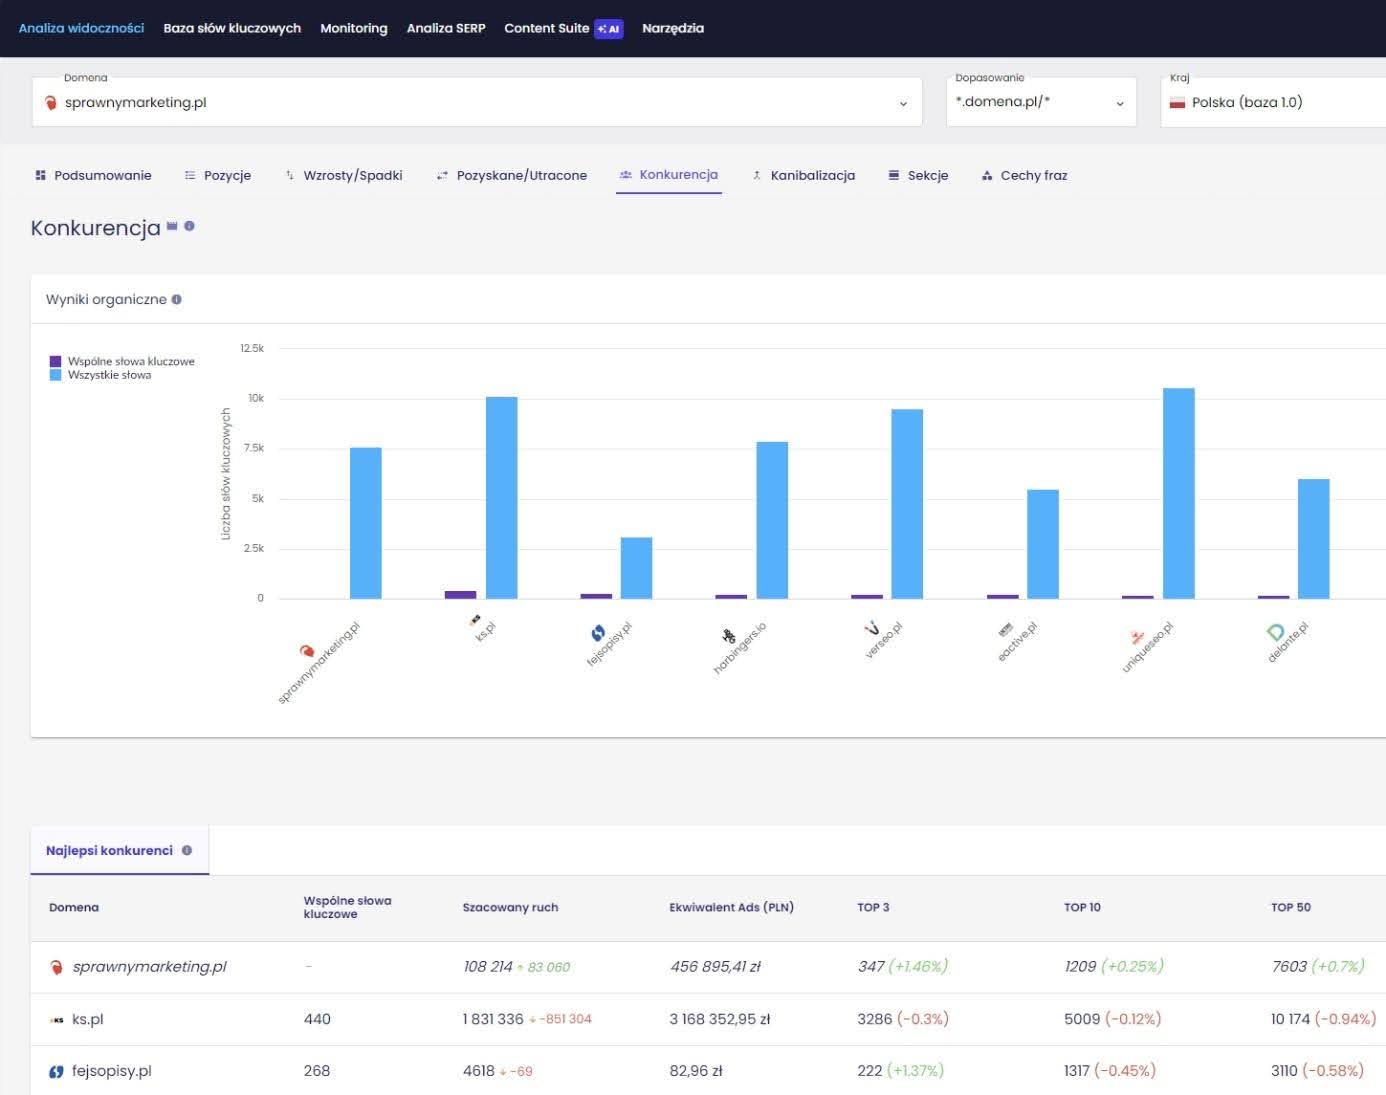Image resolution: width=1386 pixels, height=1095 pixels.
Task: Open ks.pl domain link in table
Action: click(88, 1019)
